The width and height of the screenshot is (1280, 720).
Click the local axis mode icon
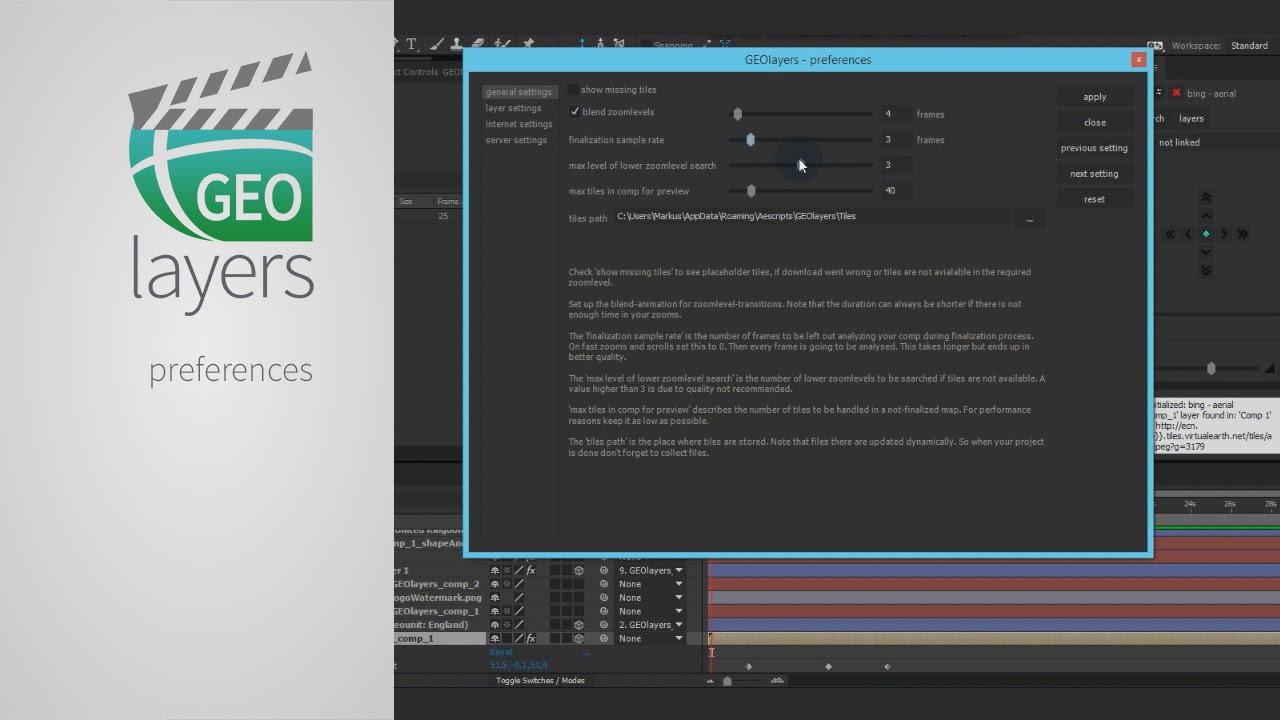pos(582,44)
